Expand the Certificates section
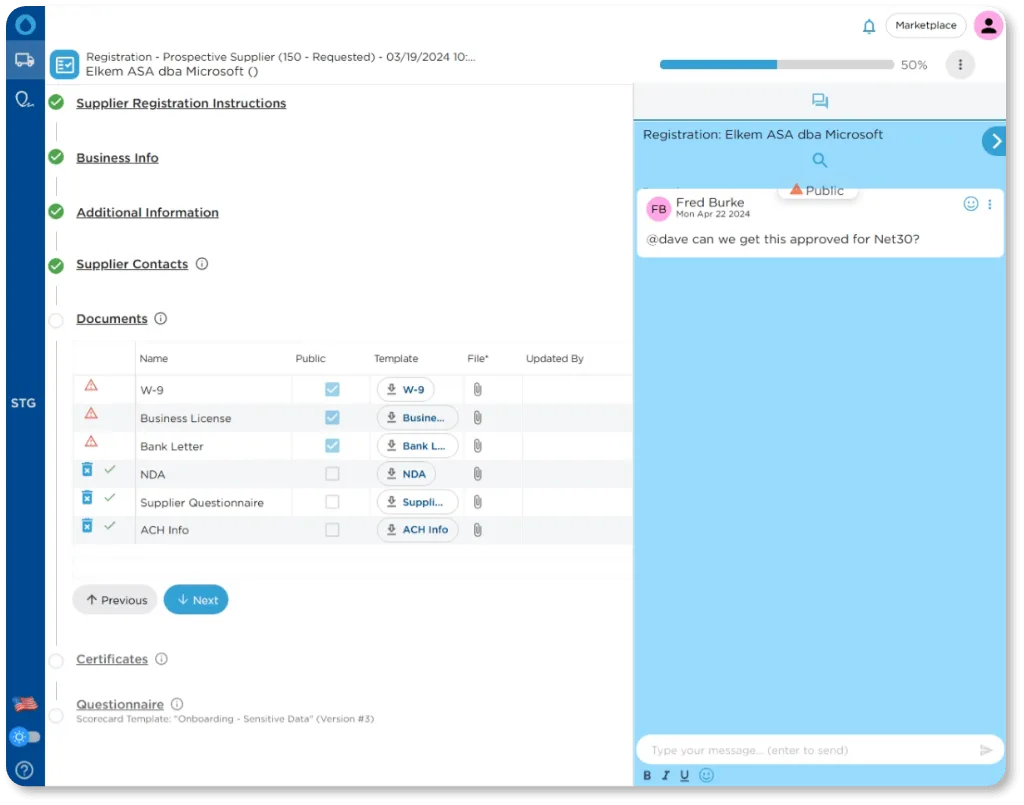The image size is (1024, 805). (112, 660)
